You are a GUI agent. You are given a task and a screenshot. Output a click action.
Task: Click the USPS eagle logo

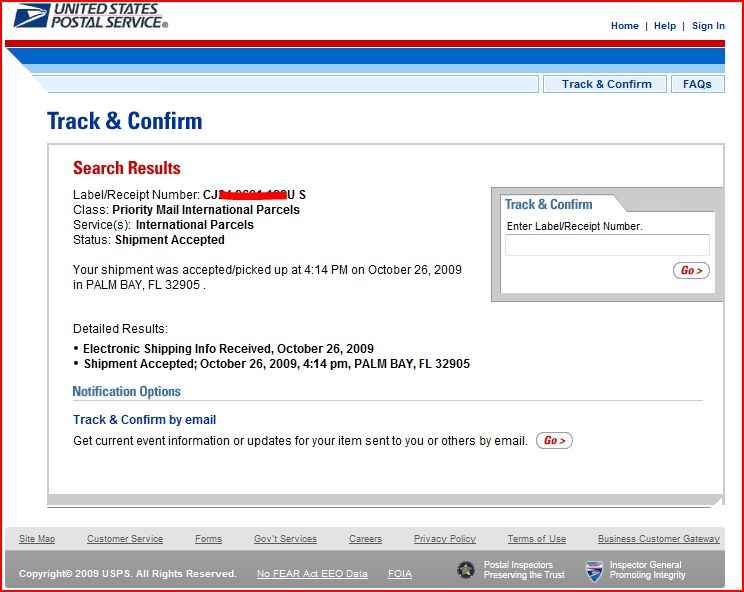[32, 15]
